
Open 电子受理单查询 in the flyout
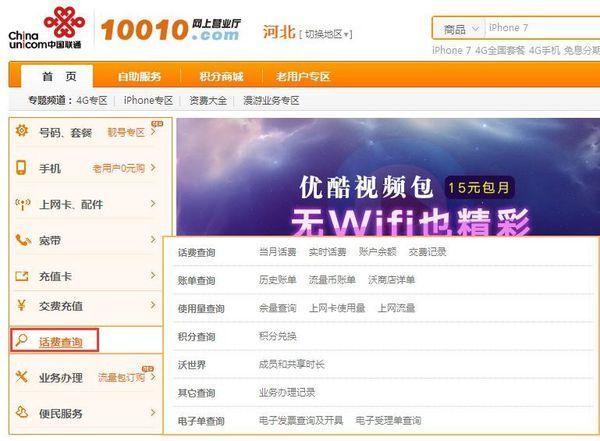[388, 421]
